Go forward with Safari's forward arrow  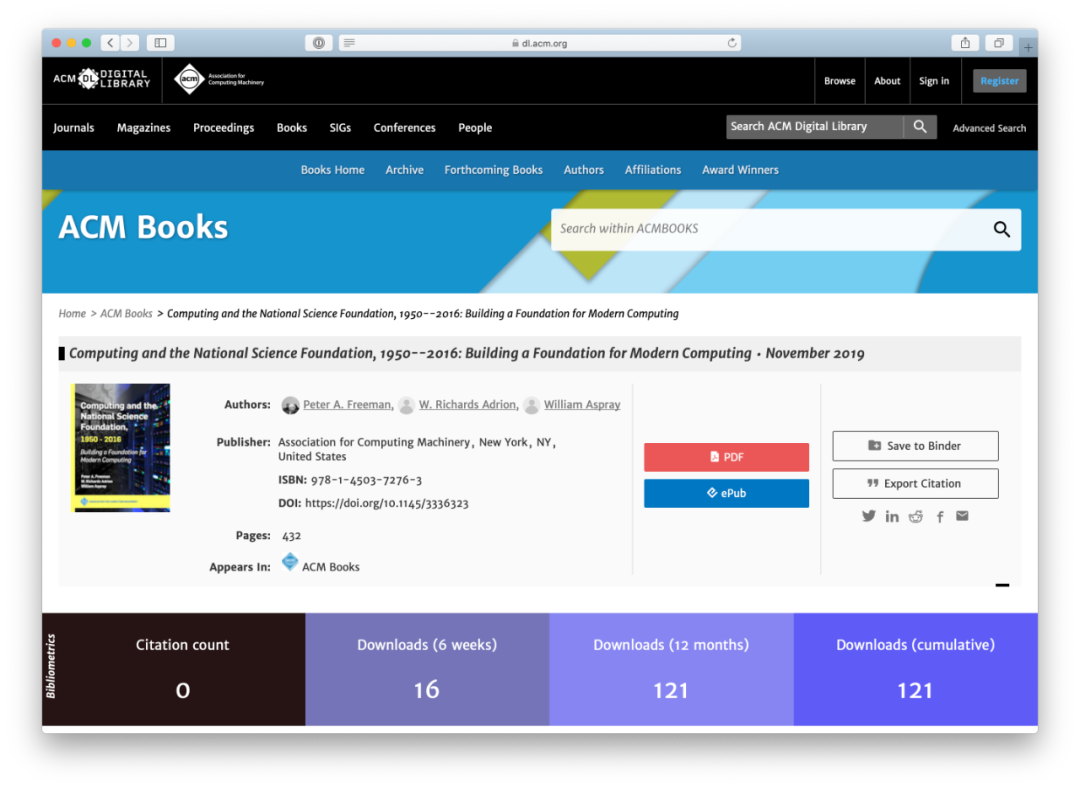[129, 43]
